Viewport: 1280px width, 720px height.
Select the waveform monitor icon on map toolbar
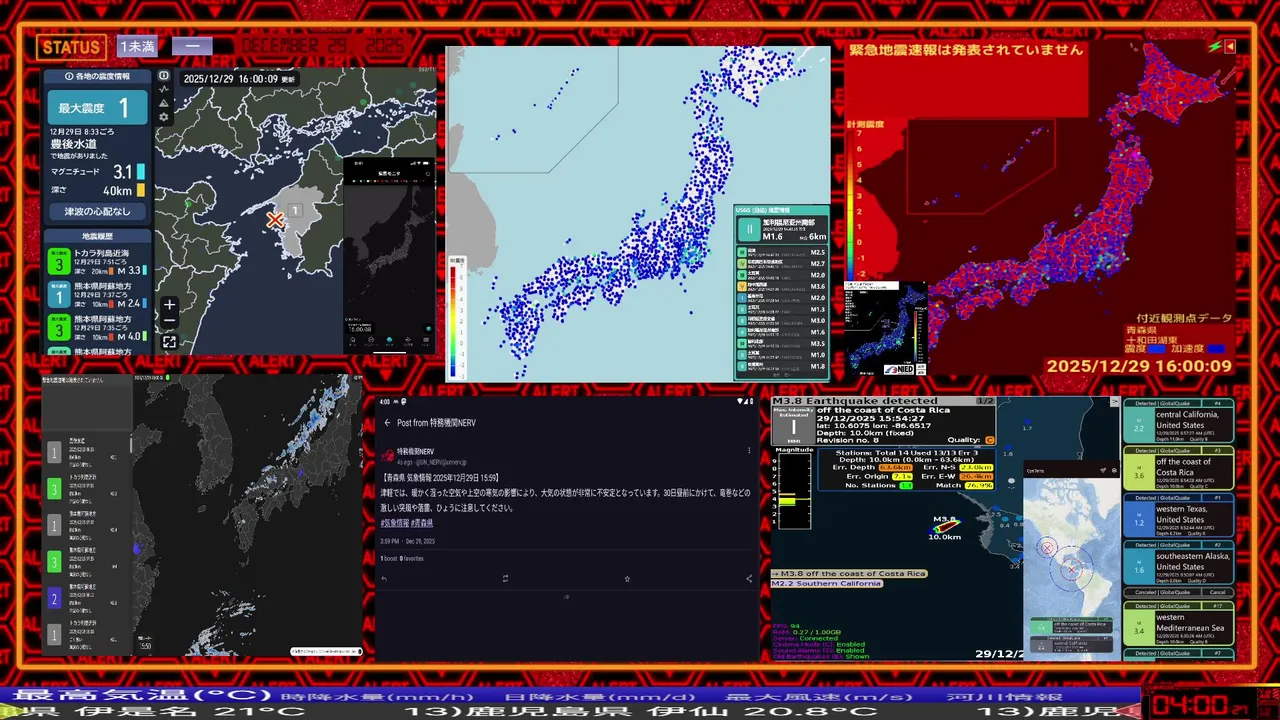click(164, 89)
